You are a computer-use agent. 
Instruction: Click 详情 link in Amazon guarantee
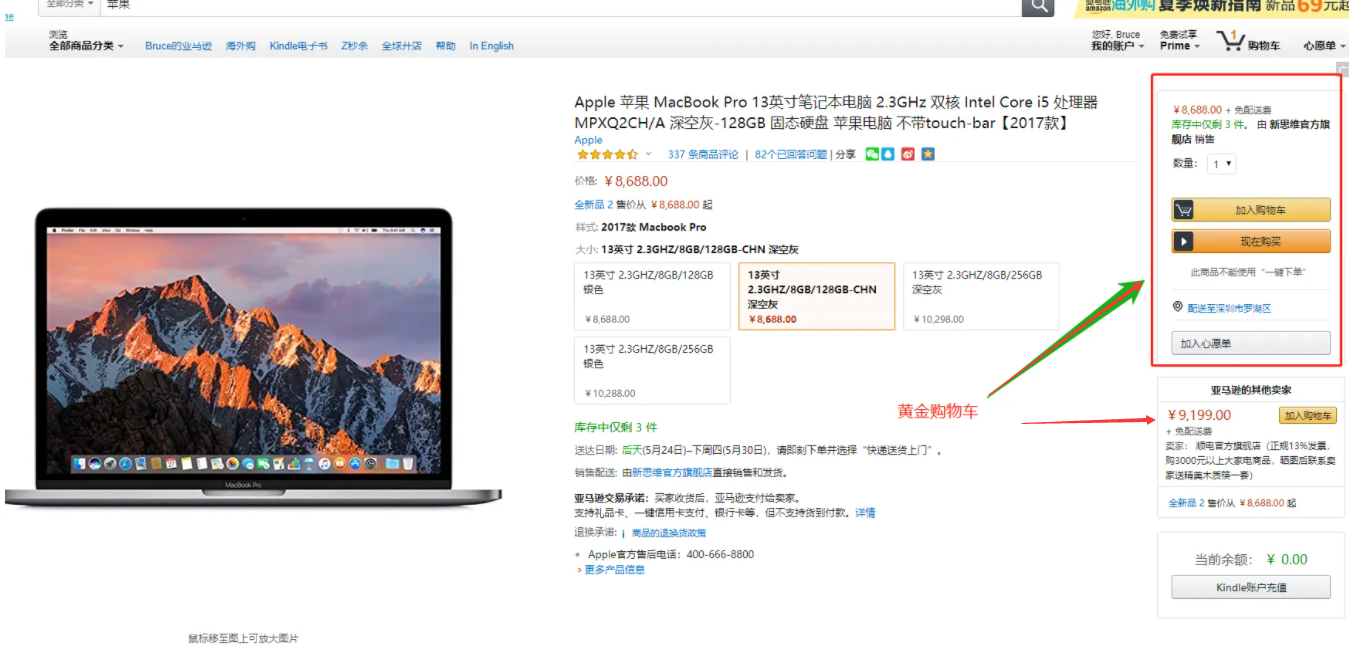865,512
